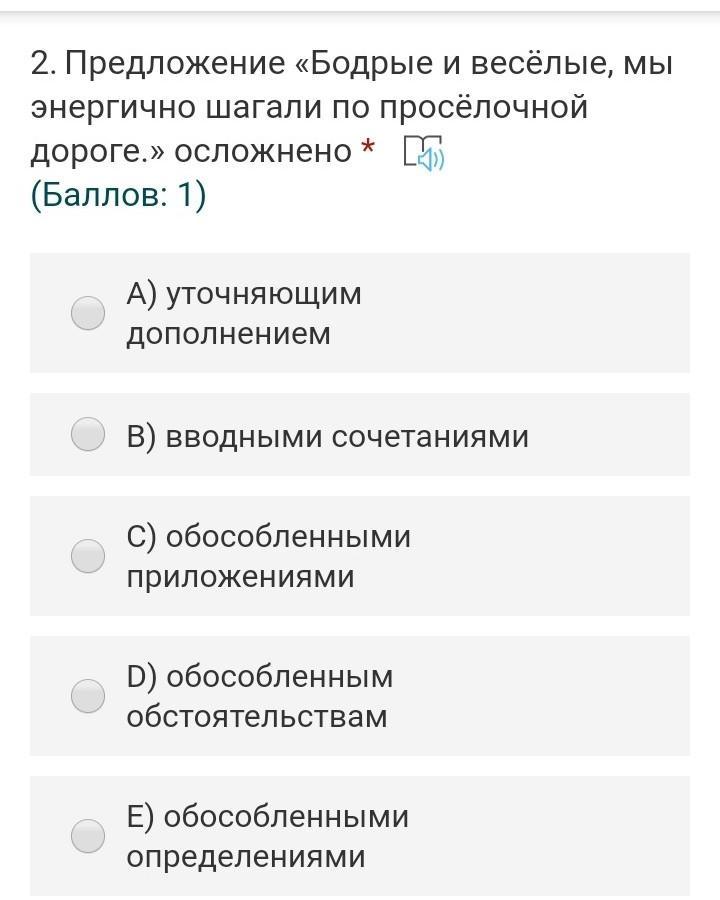Click the label «обособленными приложениями»
Image resolution: width=720 pixels, height=900 pixels.
pos(268,557)
